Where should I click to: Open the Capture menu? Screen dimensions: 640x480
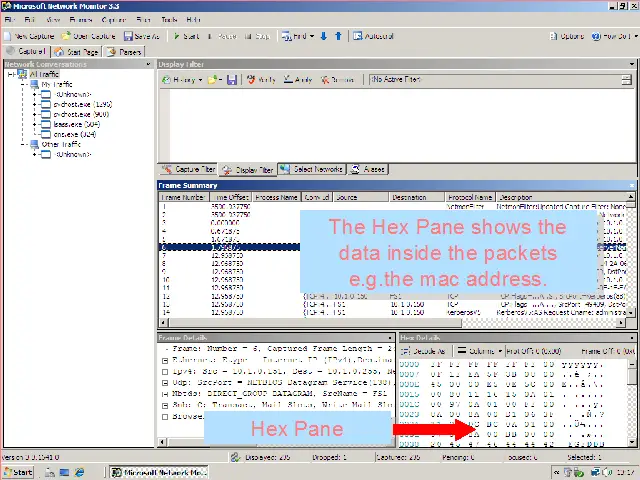coord(113,20)
